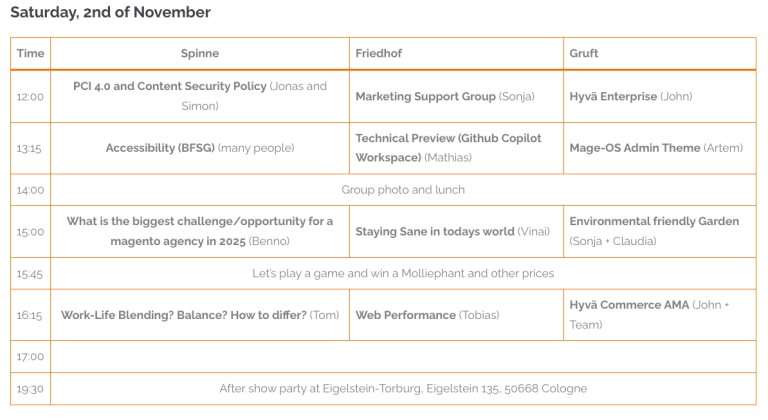Click the Molliephant game row
Image resolution: width=768 pixels, height=420 pixels.
pos(403,273)
